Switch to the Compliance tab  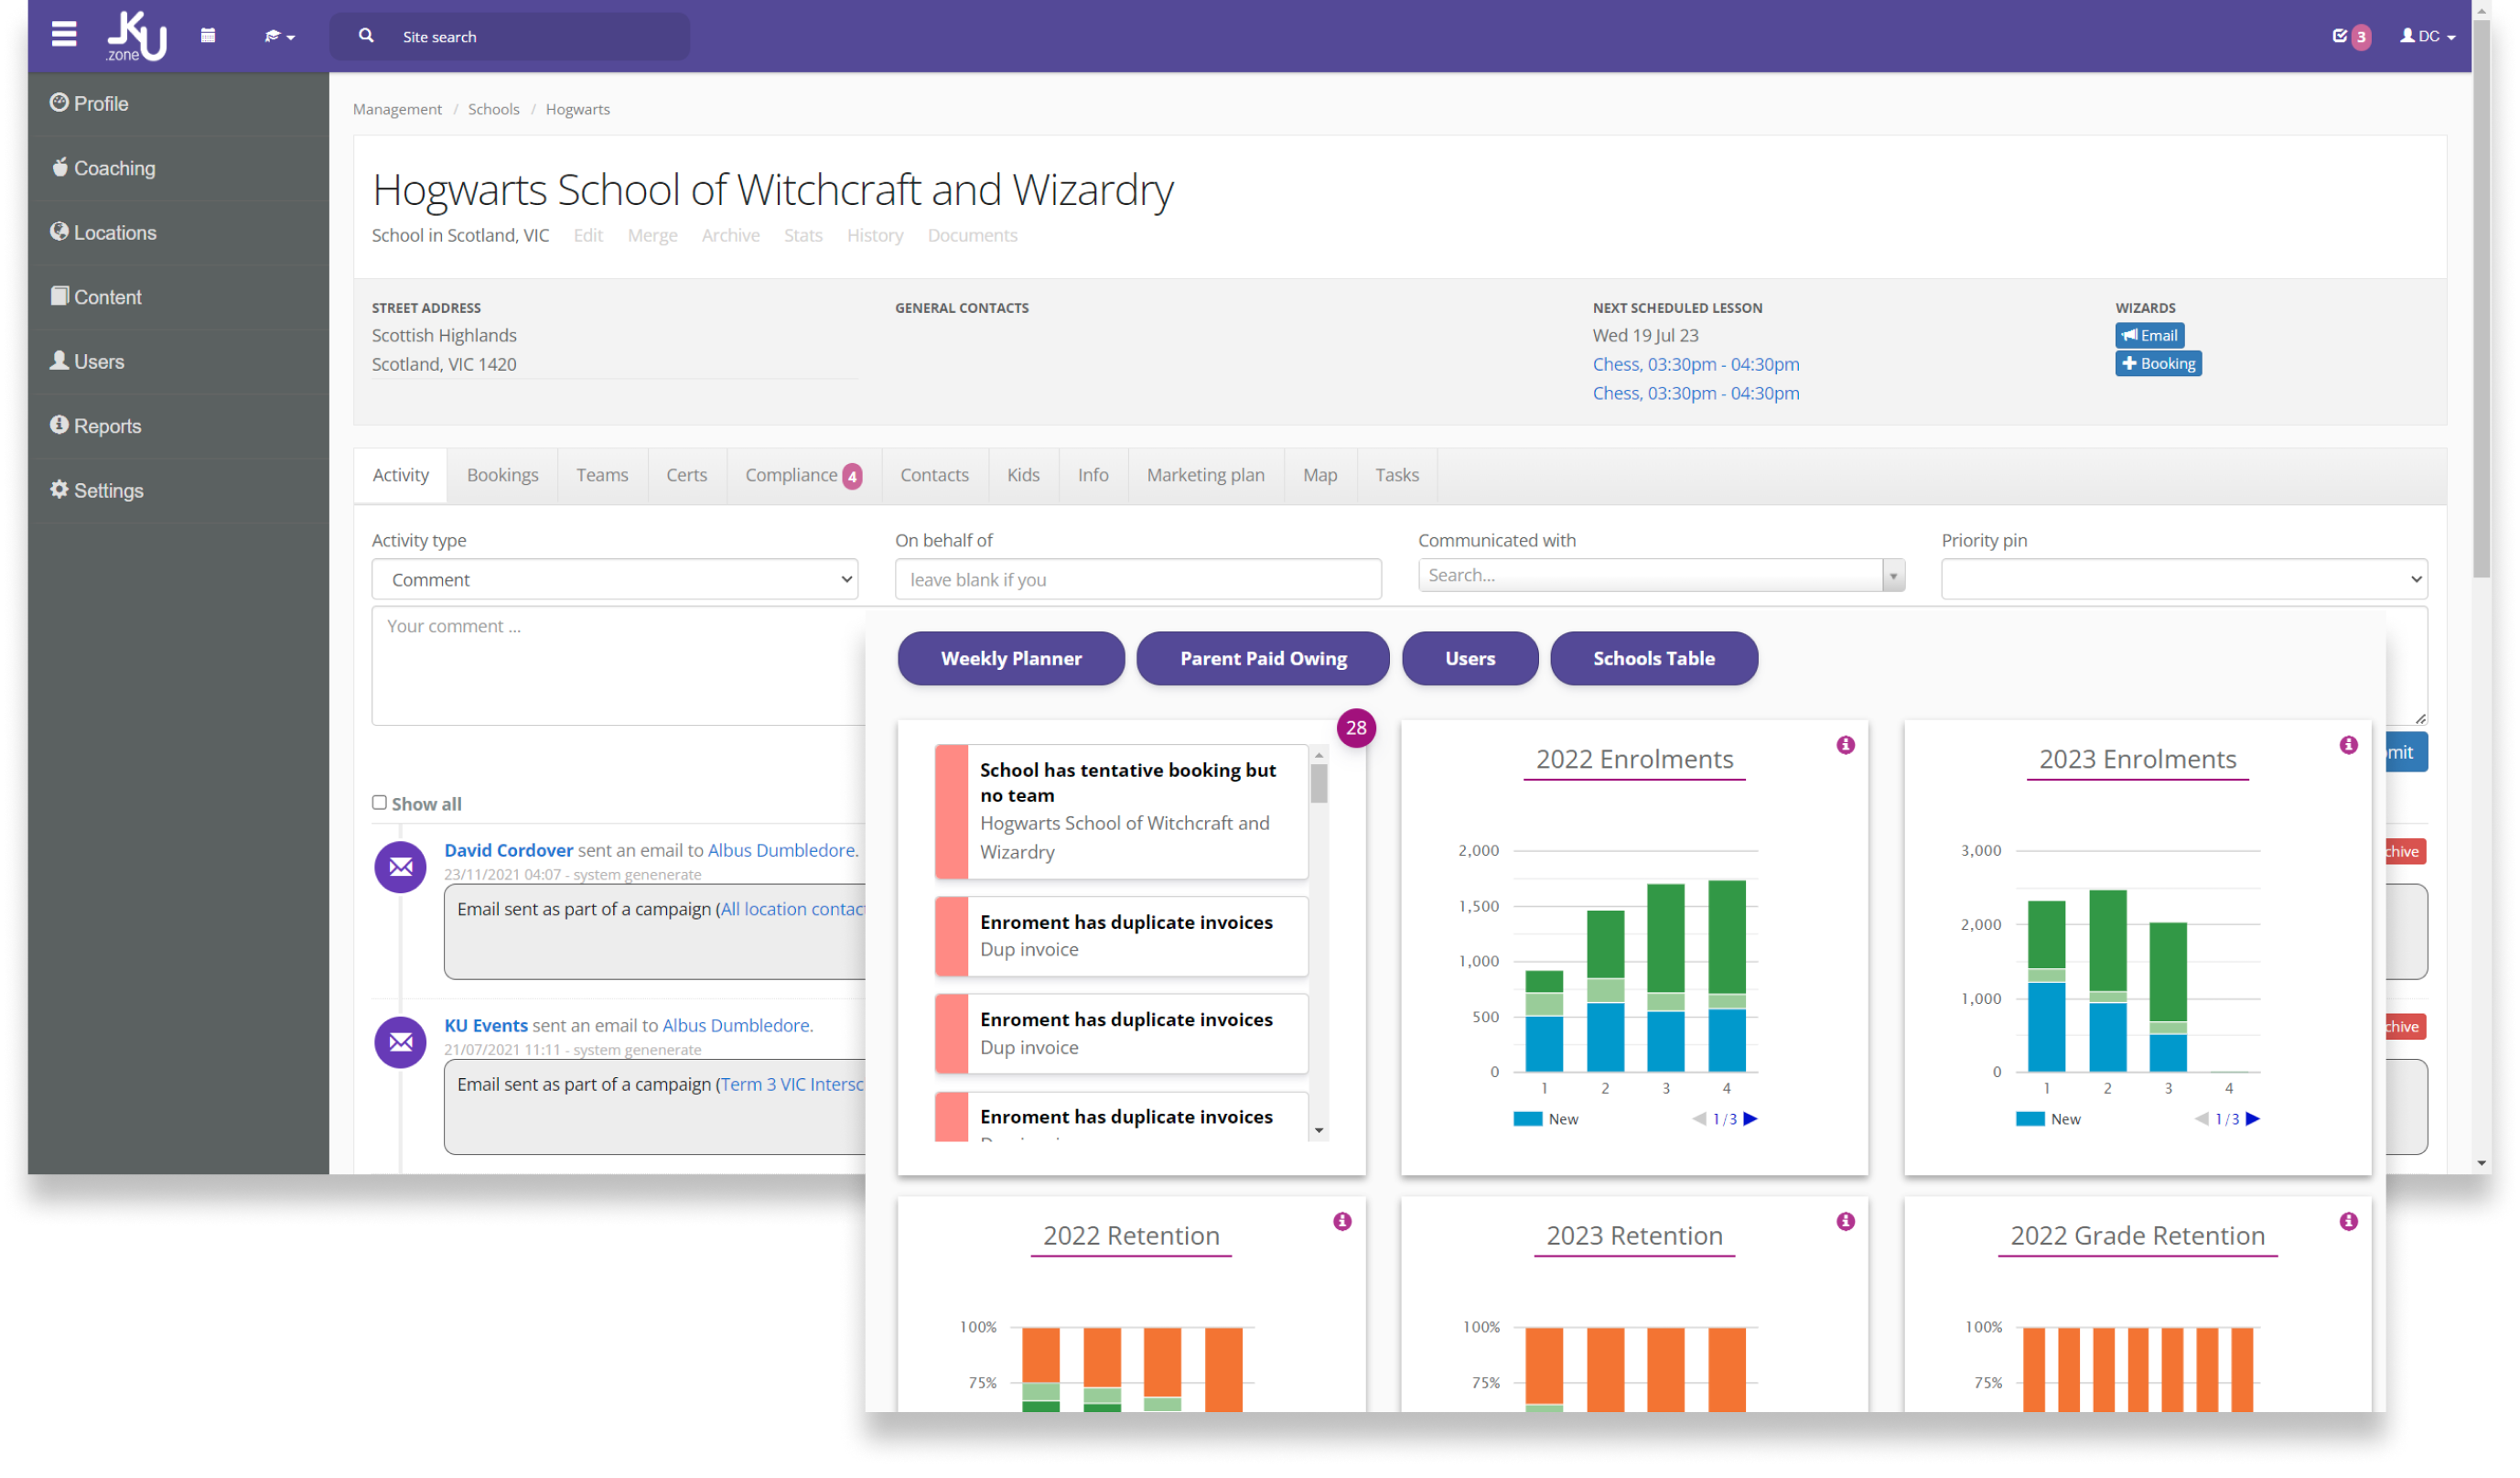(803, 475)
